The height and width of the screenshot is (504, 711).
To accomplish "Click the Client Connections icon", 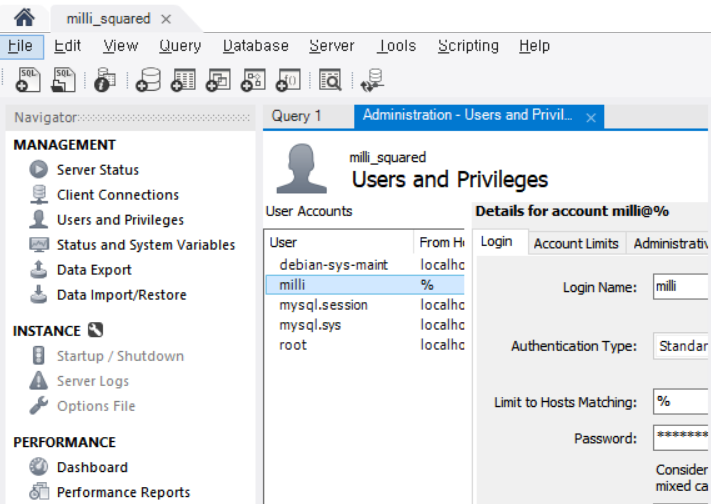I will [x=39, y=194].
